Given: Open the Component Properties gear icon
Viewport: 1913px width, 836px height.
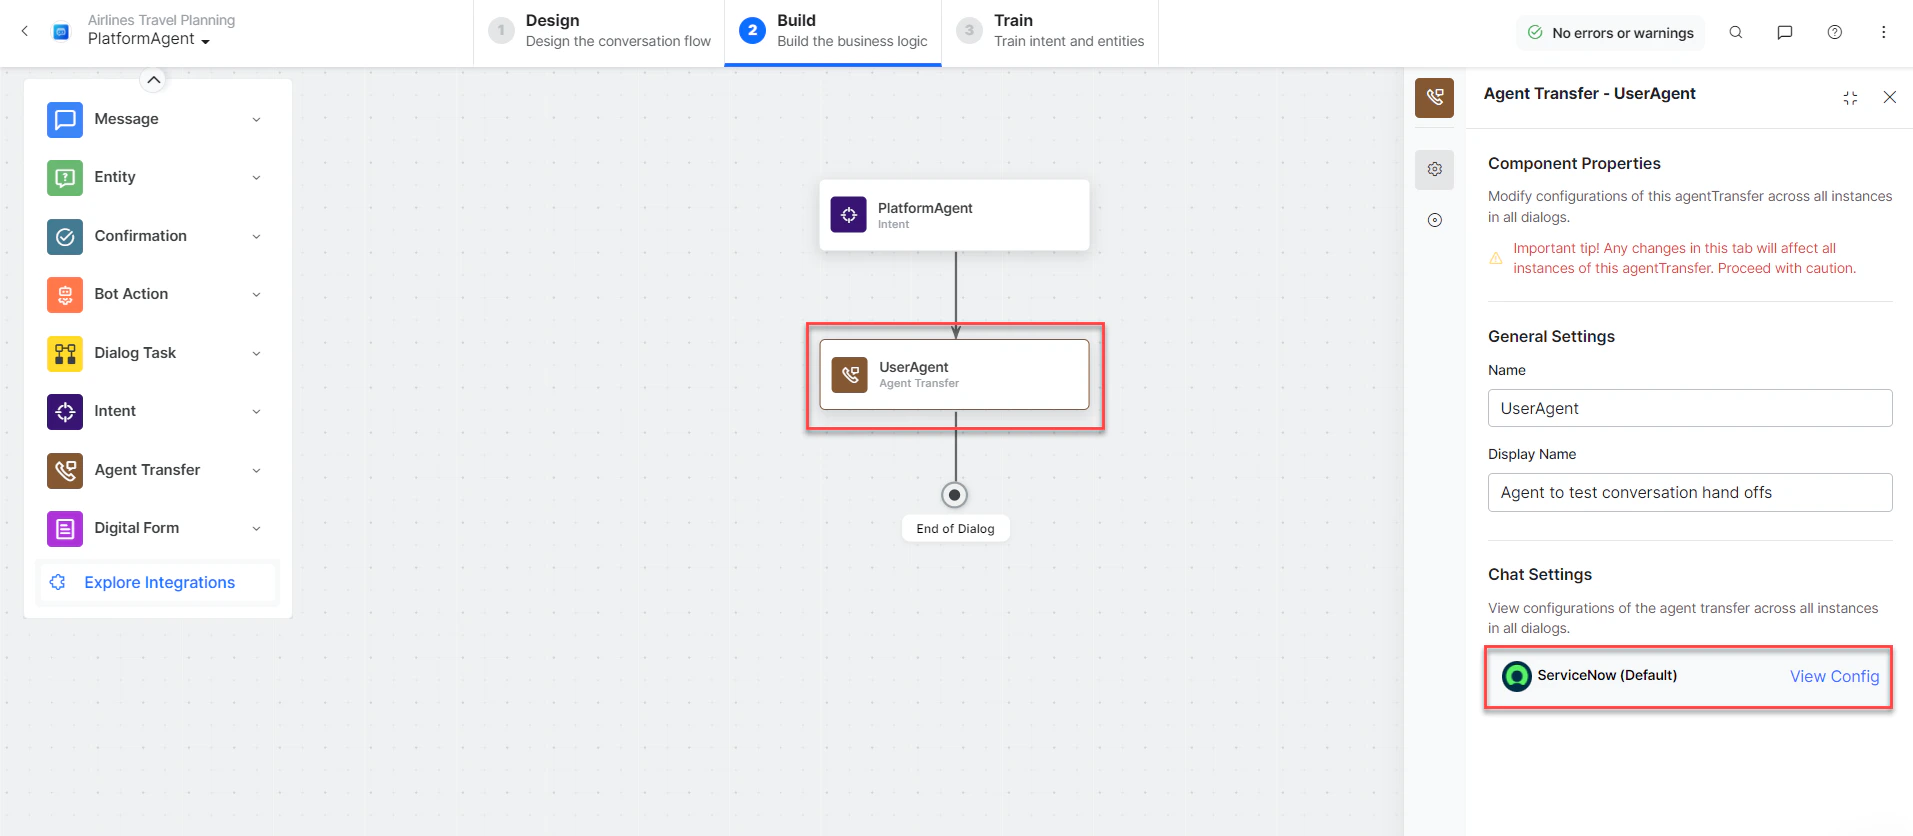Looking at the screenshot, I should (1434, 169).
